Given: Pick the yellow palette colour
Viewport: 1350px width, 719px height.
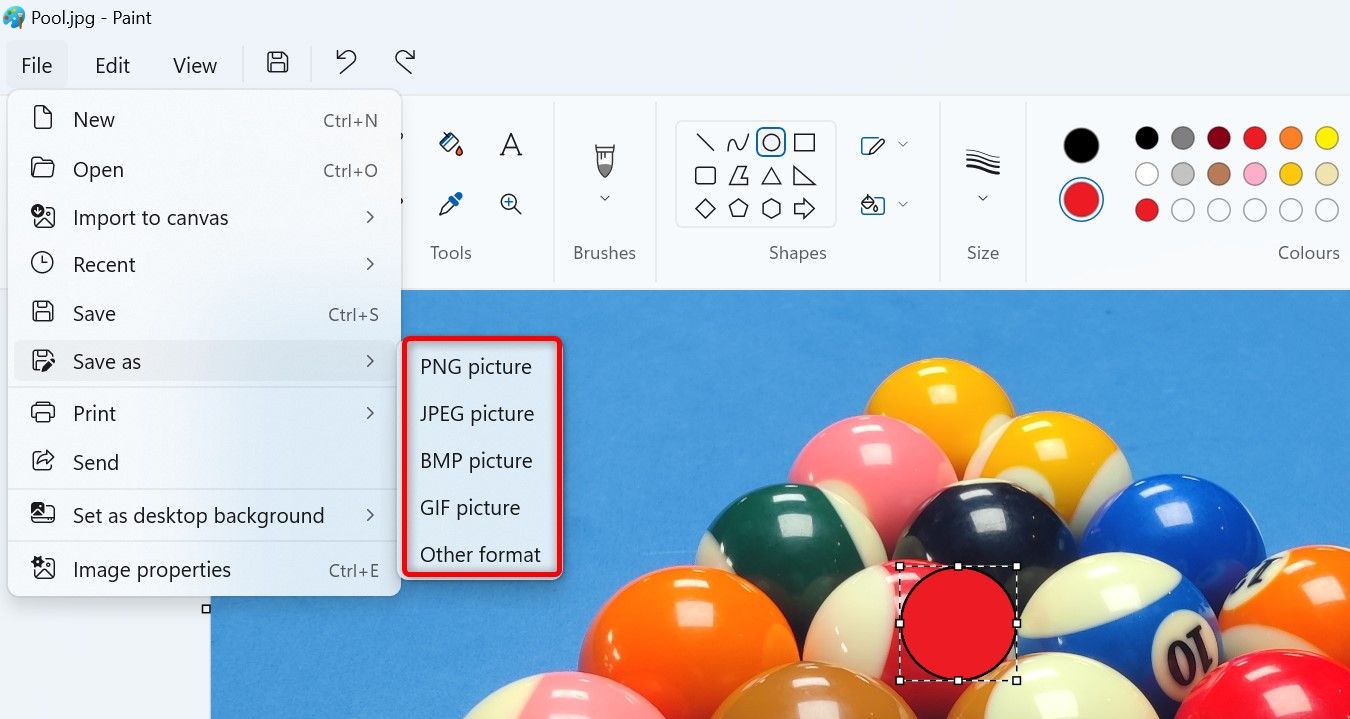Looking at the screenshot, I should pyautogui.click(x=1327, y=138).
